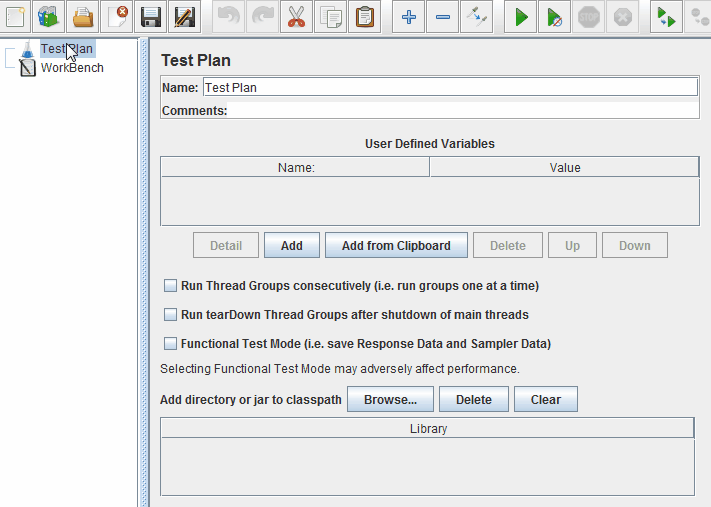The width and height of the screenshot is (711, 507).
Task: Collapse all nodes with minus icon
Action: [x=442, y=17]
